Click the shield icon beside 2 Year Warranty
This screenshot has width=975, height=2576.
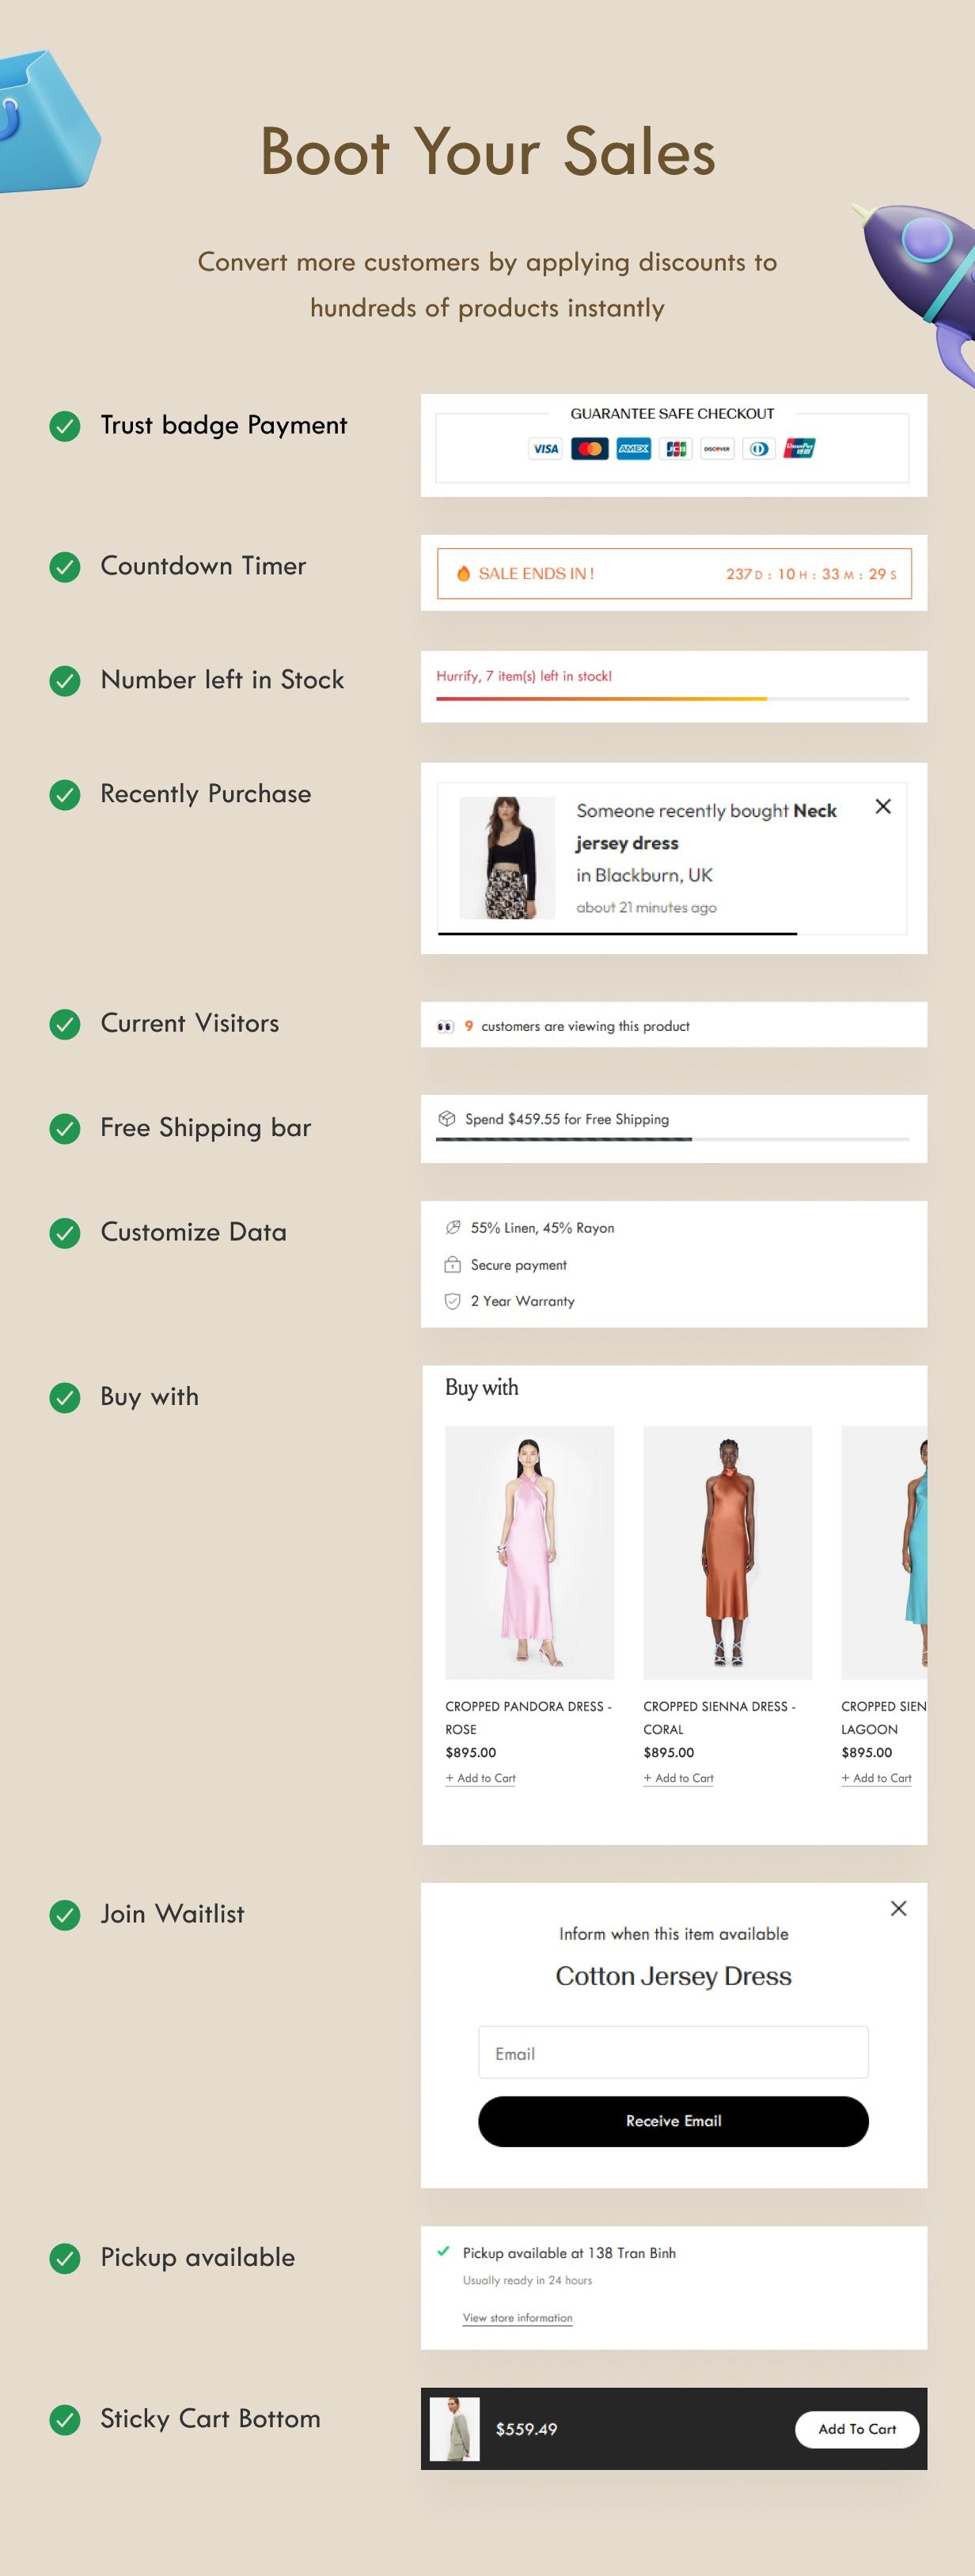pos(452,1301)
